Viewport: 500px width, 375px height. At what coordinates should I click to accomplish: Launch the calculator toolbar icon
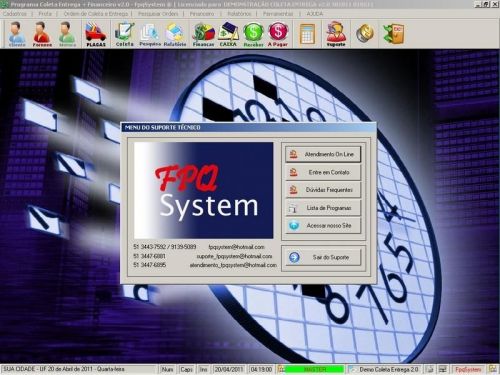click(x=307, y=34)
